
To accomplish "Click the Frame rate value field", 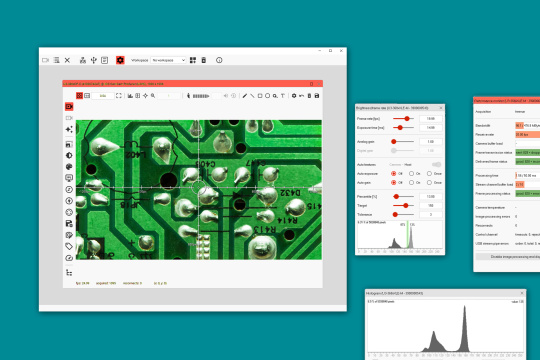I will click(430, 119).
